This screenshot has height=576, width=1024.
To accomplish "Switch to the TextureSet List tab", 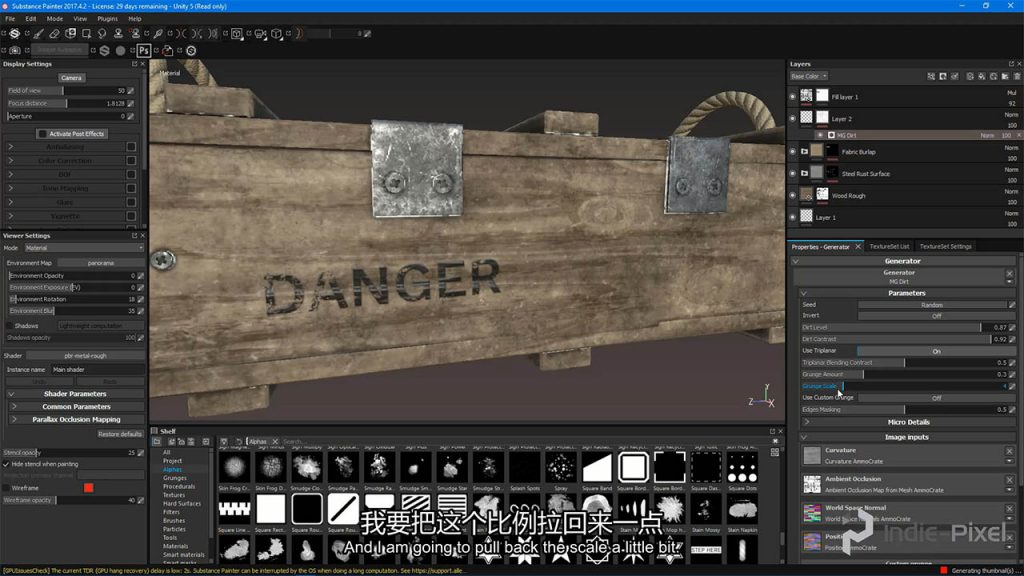I will (x=889, y=247).
